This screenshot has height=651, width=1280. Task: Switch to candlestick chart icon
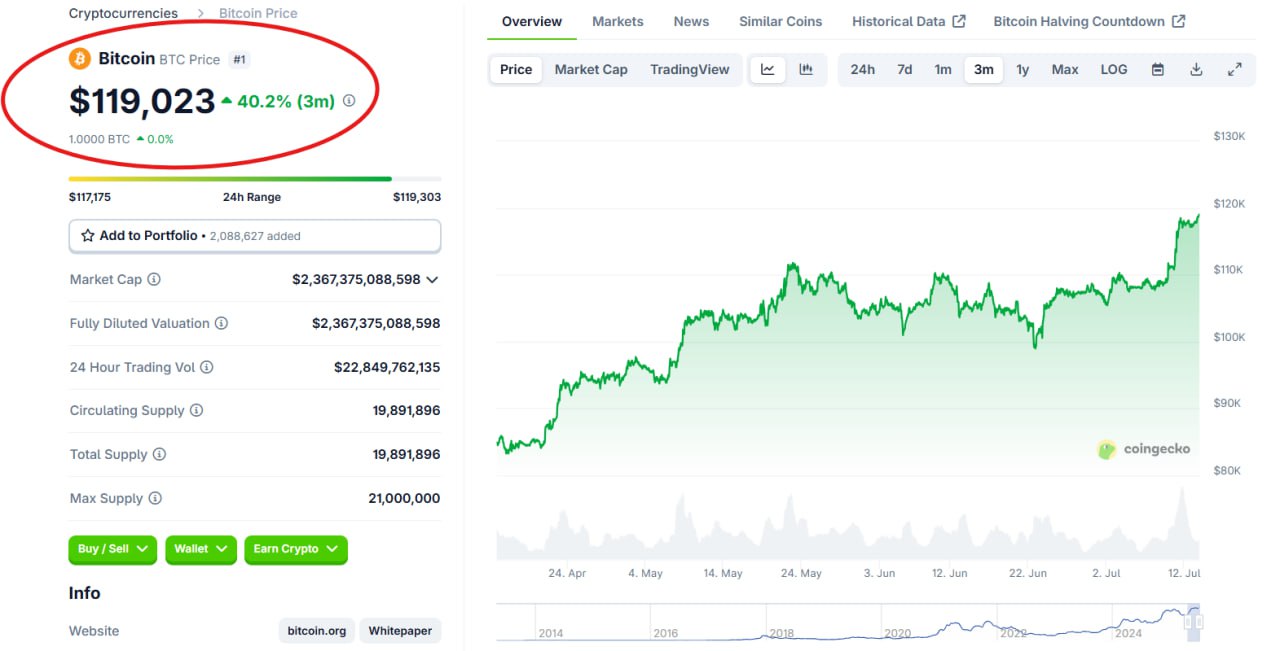tap(806, 70)
